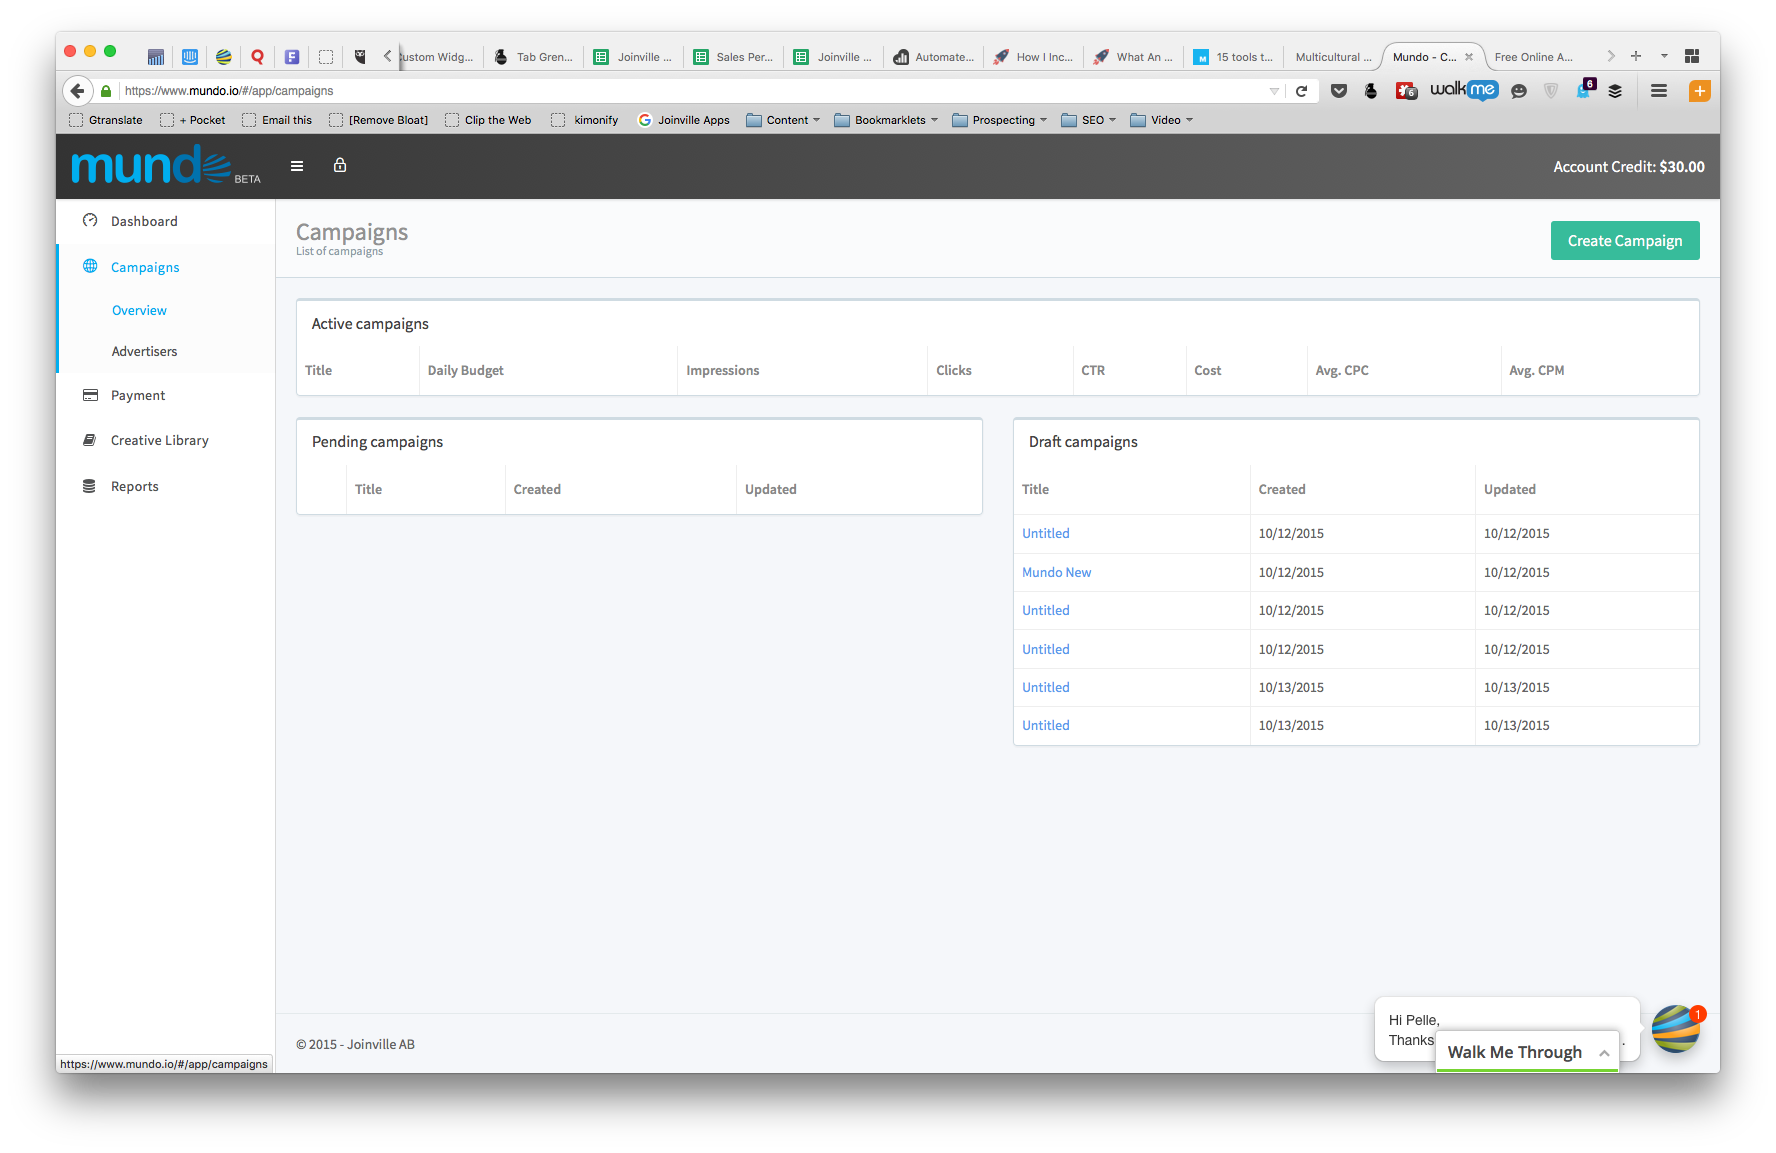Click the orange plus extension icon
The width and height of the screenshot is (1776, 1153).
point(1699,91)
